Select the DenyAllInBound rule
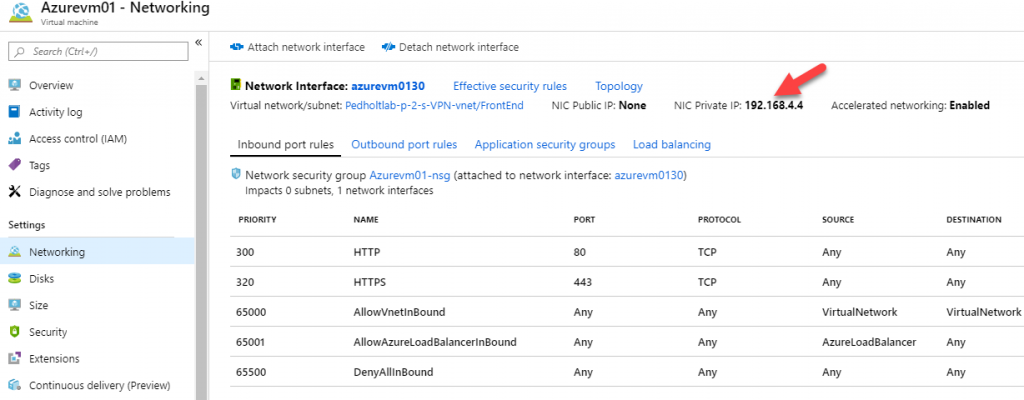Viewport: 1024px width, 400px height. 627,372
